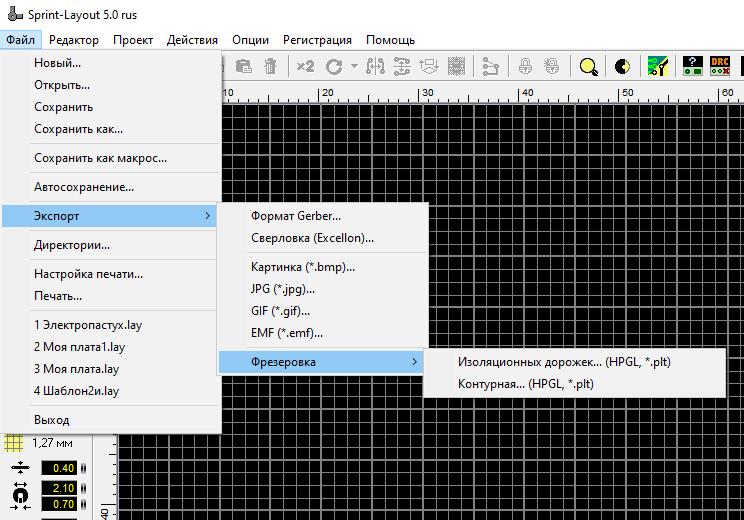
Task: Choose Формат Gerber... export option
Action: click(x=296, y=215)
